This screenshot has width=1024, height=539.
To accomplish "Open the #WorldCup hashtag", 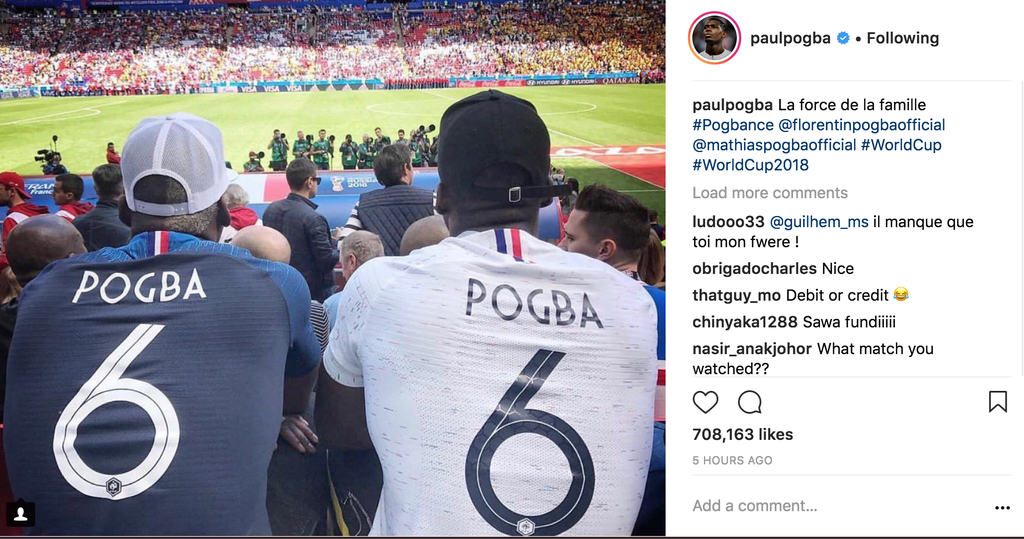I will 901,145.
